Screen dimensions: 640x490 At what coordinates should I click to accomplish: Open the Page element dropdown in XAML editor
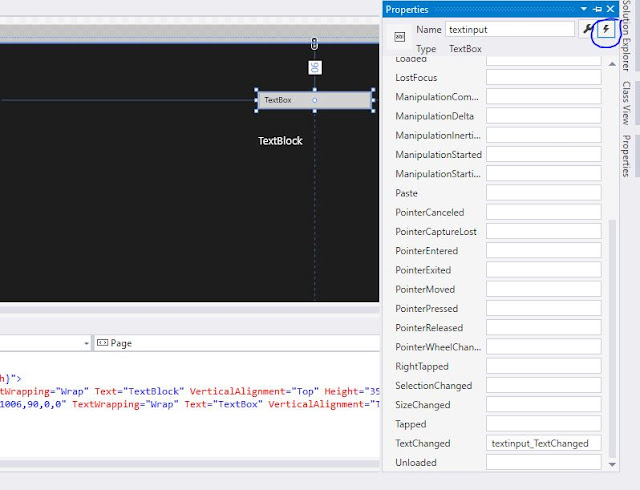237,343
